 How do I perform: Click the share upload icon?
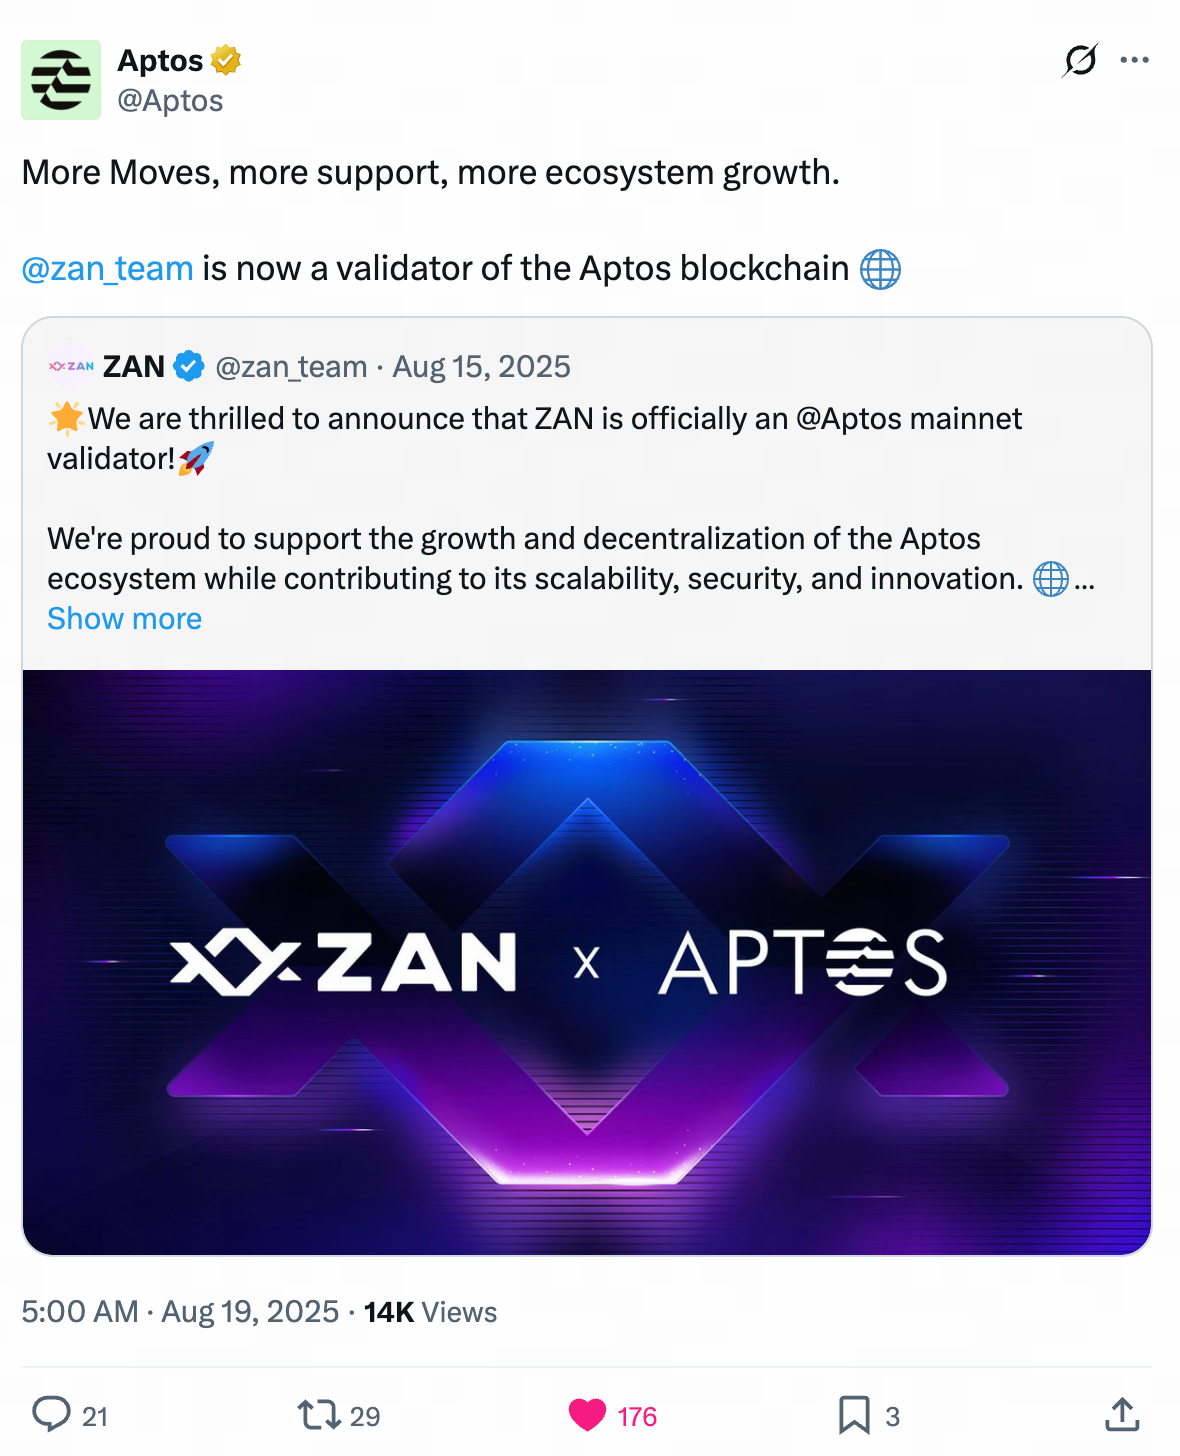tap(1122, 1415)
